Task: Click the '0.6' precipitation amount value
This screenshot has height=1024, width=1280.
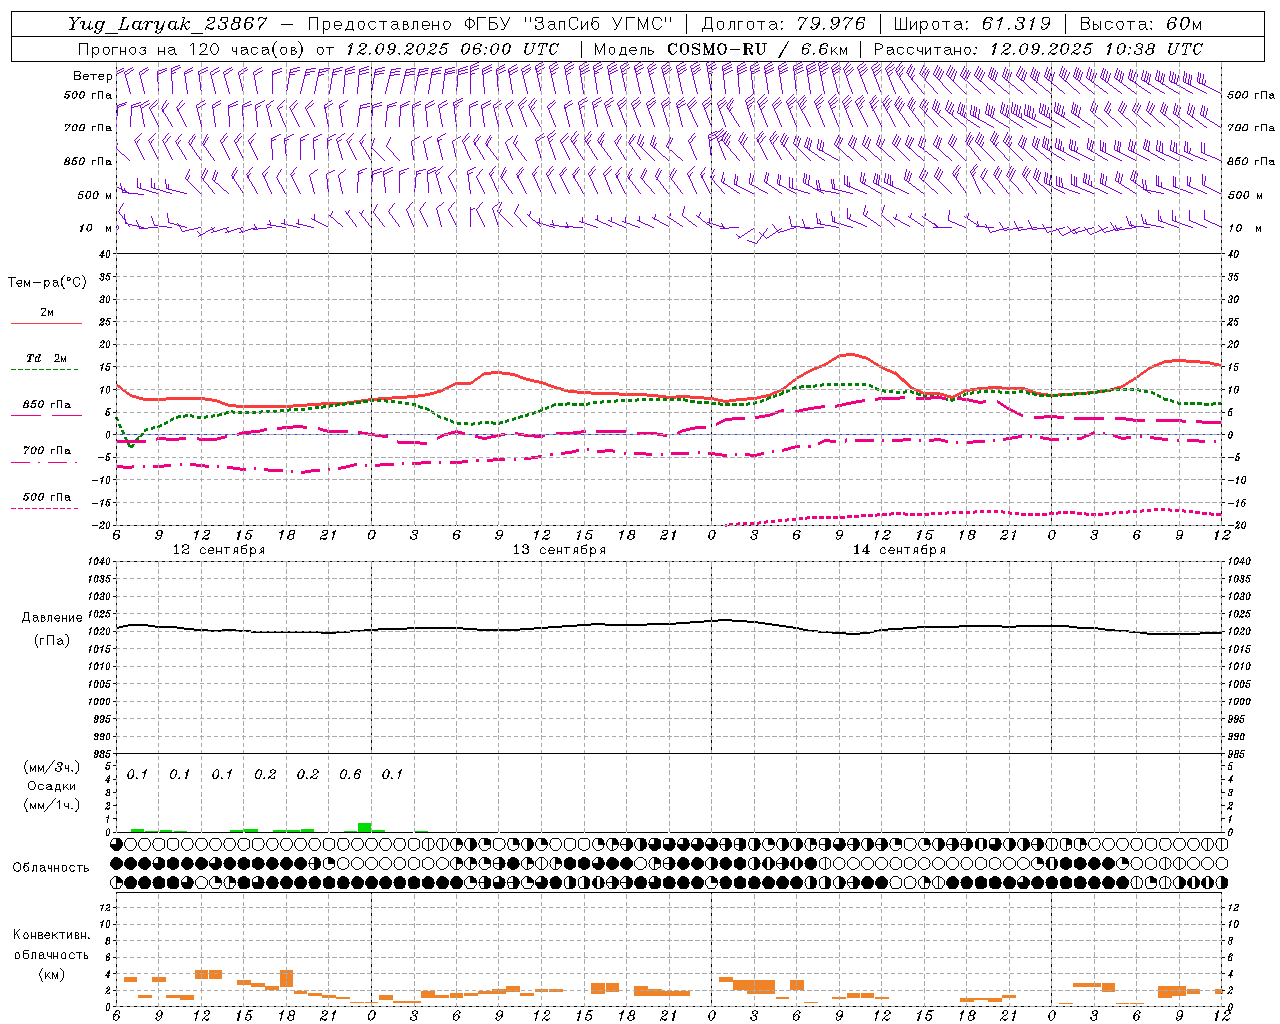Action: pyautogui.click(x=350, y=775)
